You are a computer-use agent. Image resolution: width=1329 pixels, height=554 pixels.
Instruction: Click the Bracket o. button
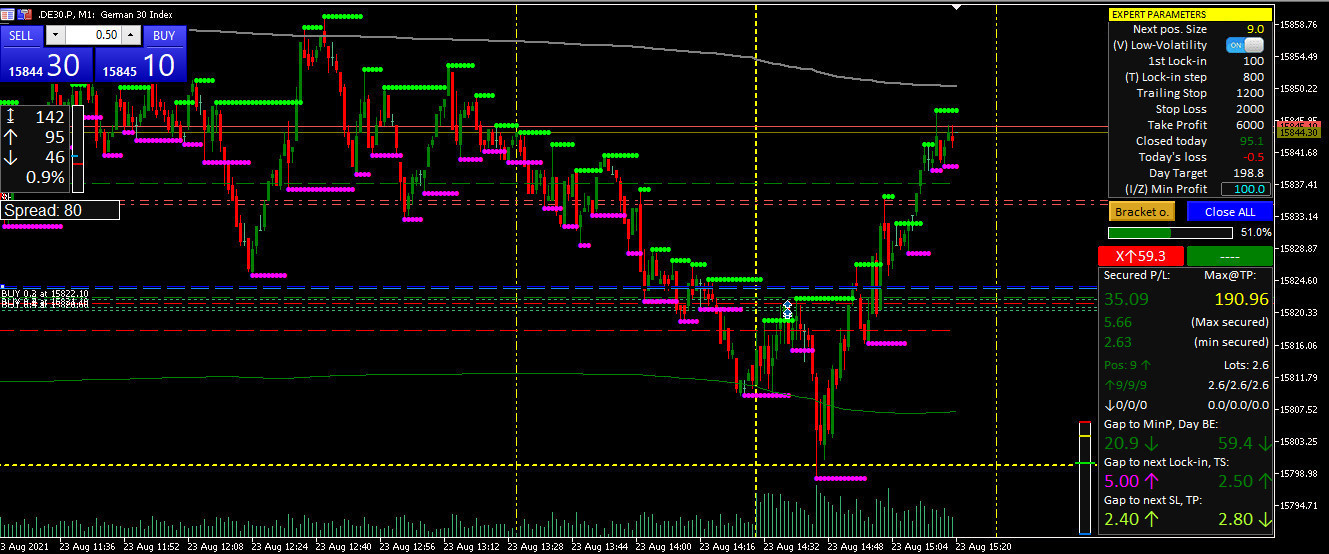(x=1142, y=212)
